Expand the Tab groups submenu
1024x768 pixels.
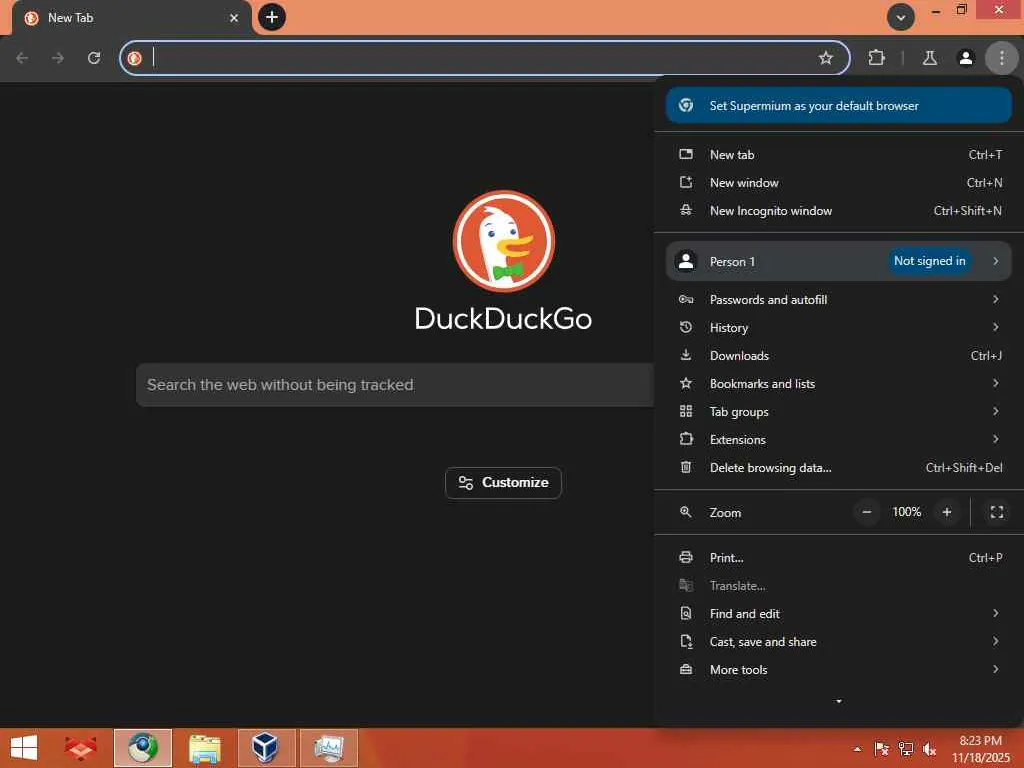click(839, 412)
